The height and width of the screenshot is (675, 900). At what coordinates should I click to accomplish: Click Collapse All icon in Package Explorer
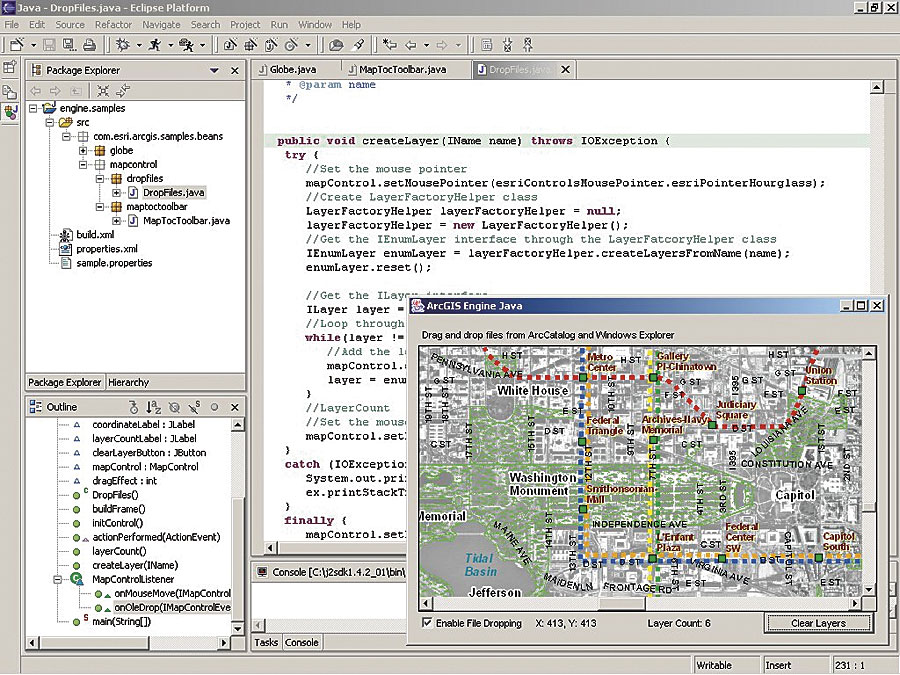102,90
